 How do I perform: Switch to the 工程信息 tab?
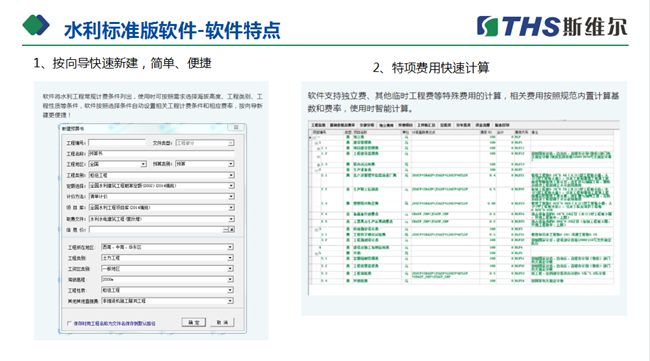pos(318,125)
